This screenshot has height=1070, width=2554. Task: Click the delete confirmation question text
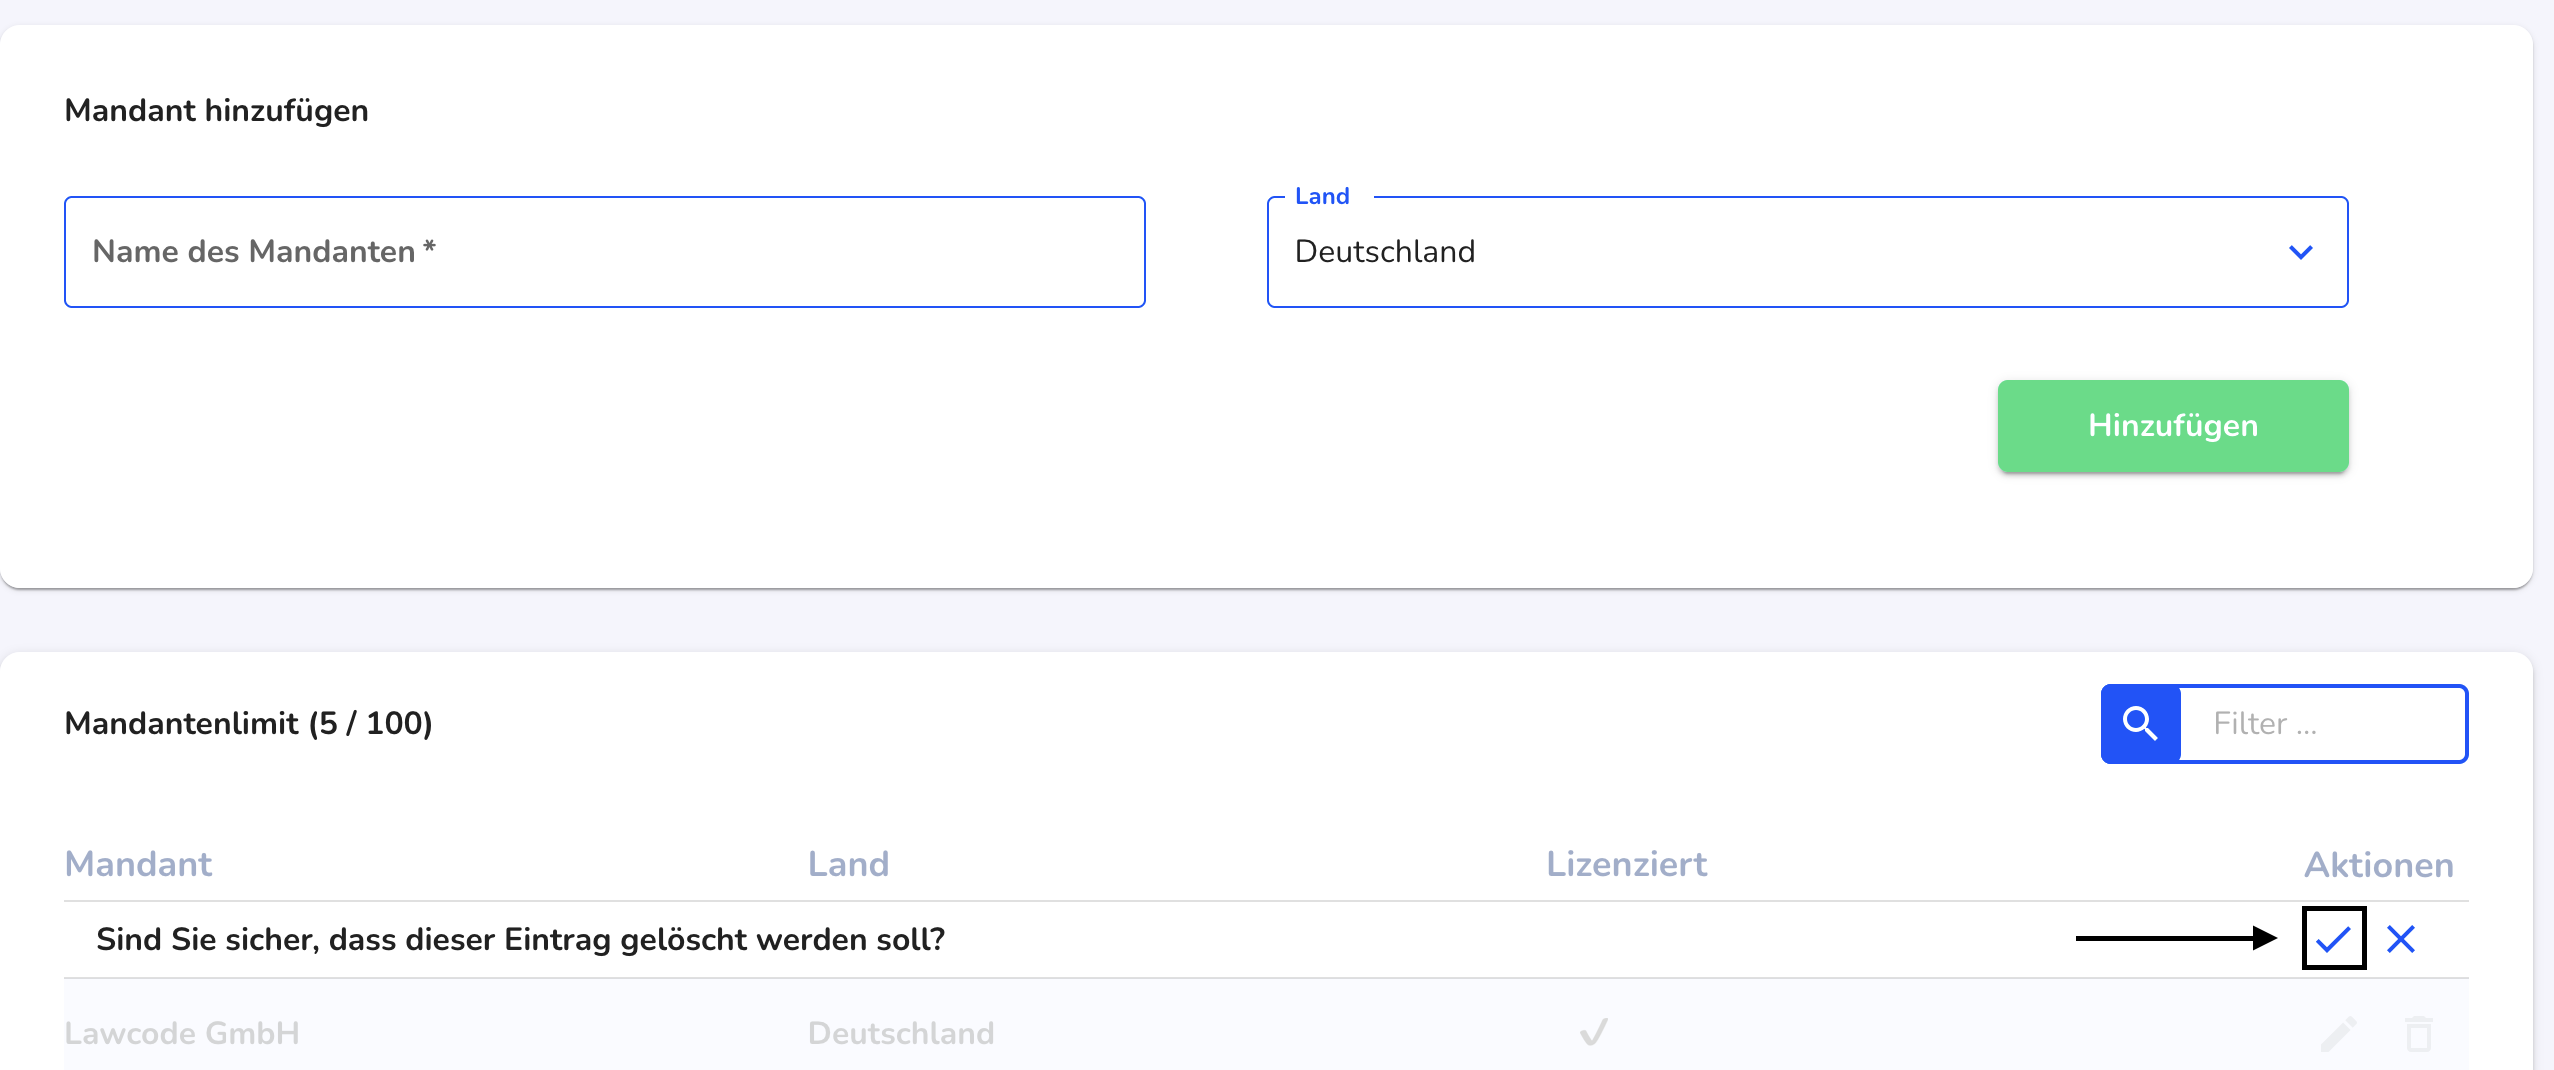click(x=521, y=940)
